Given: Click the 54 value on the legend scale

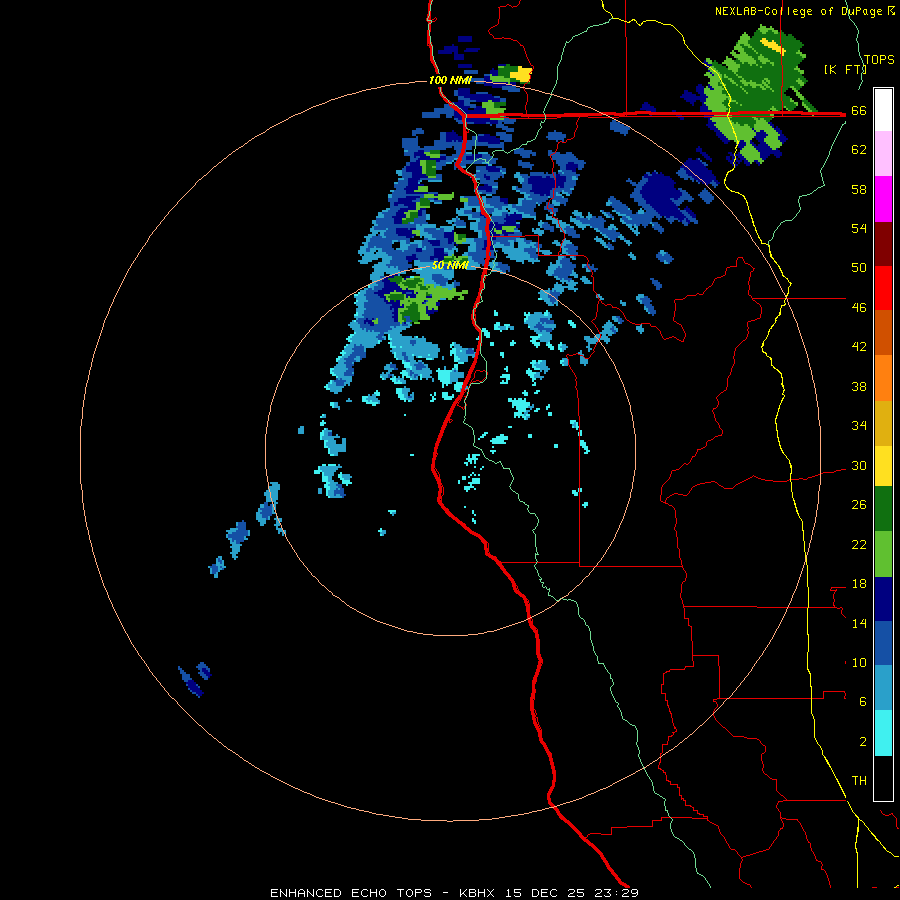Looking at the screenshot, I should point(859,228).
